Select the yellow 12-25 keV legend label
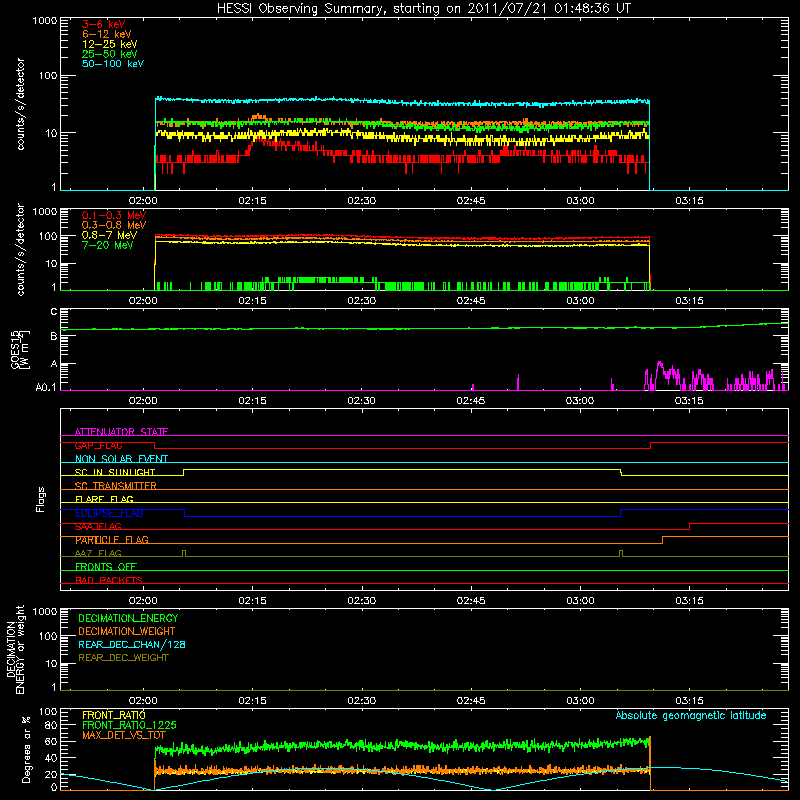The image size is (800, 800). coord(110,44)
